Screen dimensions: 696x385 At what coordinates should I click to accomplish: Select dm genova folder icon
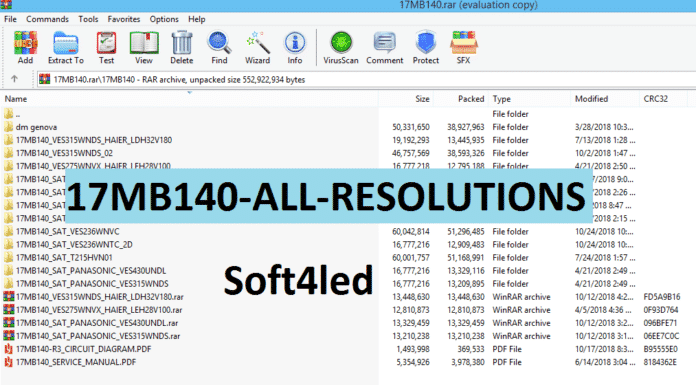point(8,127)
